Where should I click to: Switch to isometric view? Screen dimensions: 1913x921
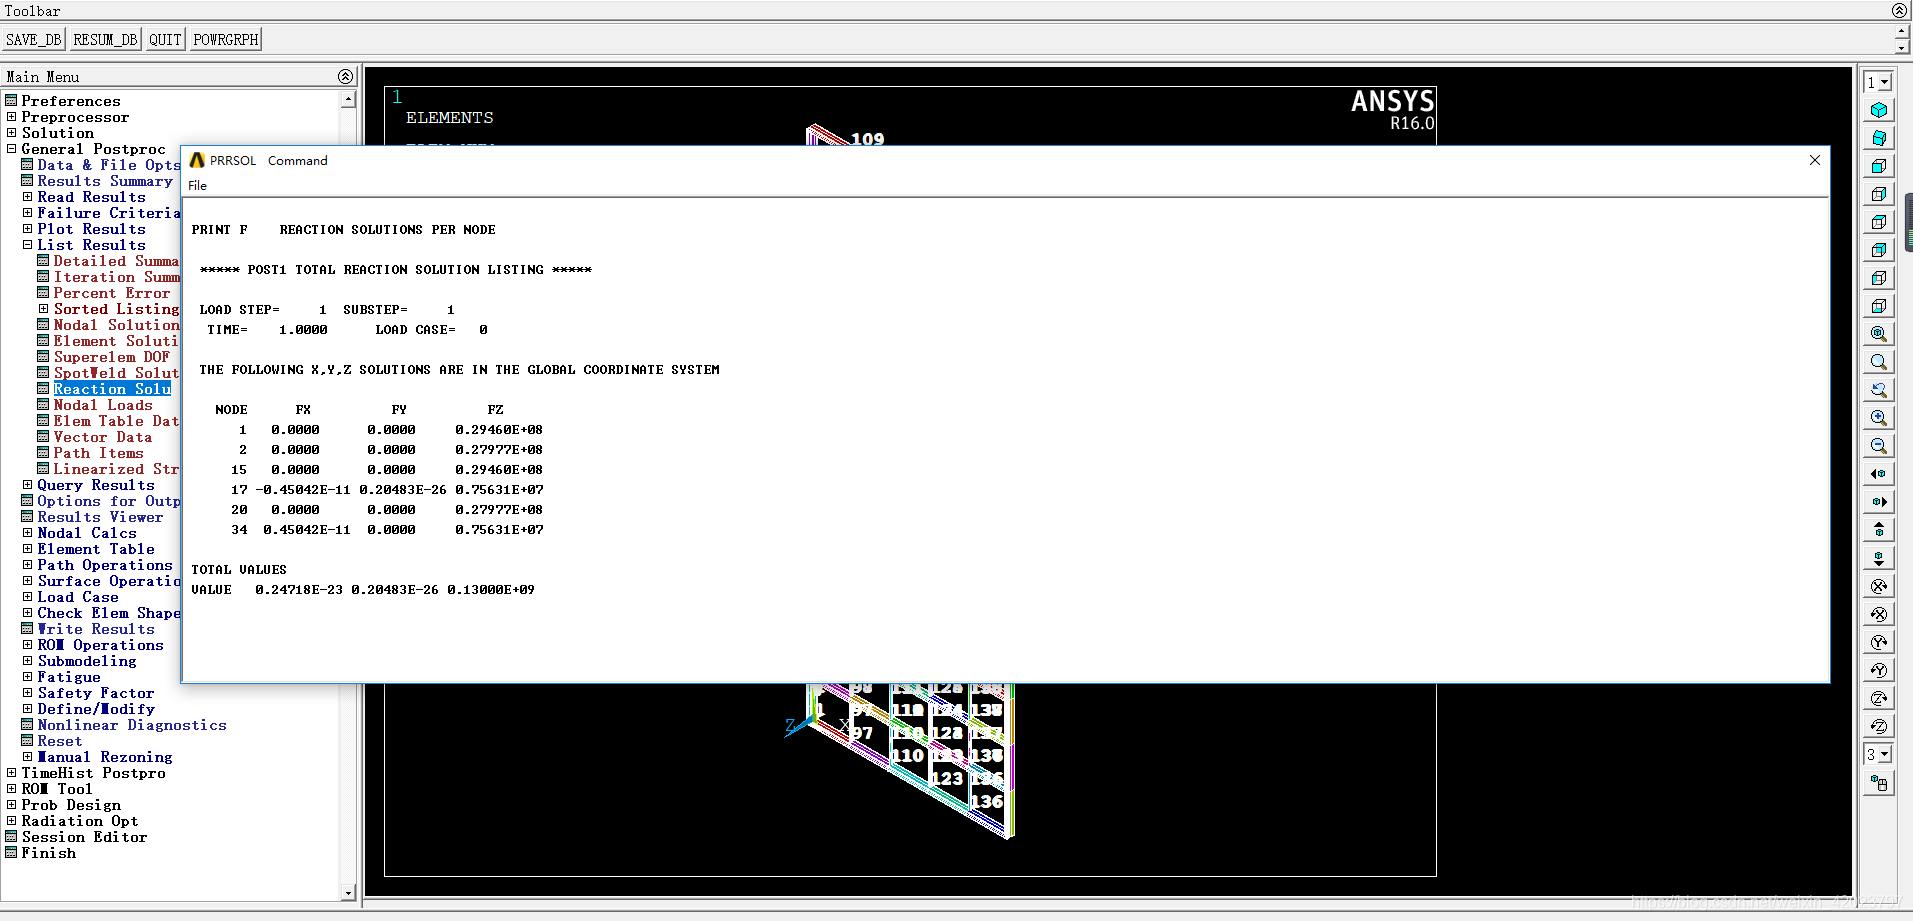point(1878,110)
